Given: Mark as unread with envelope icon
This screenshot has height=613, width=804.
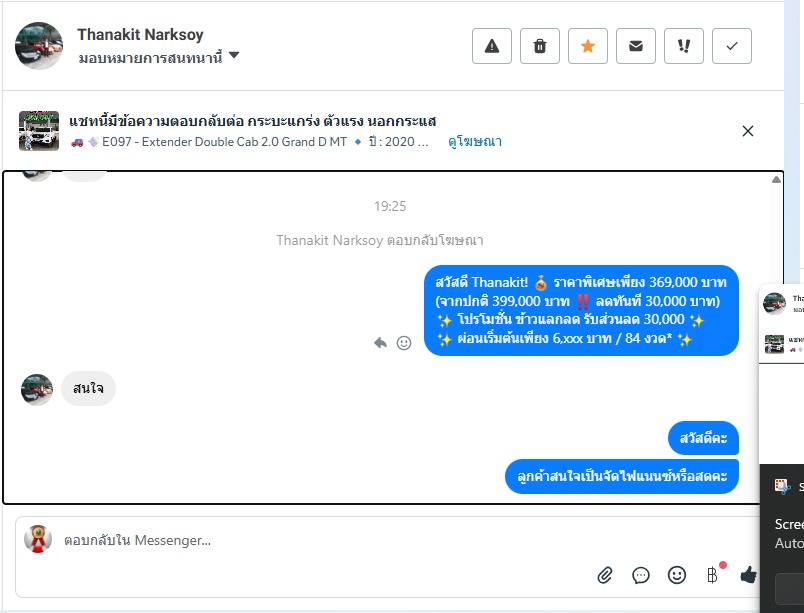Looking at the screenshot, I should [x=636, y=46].
